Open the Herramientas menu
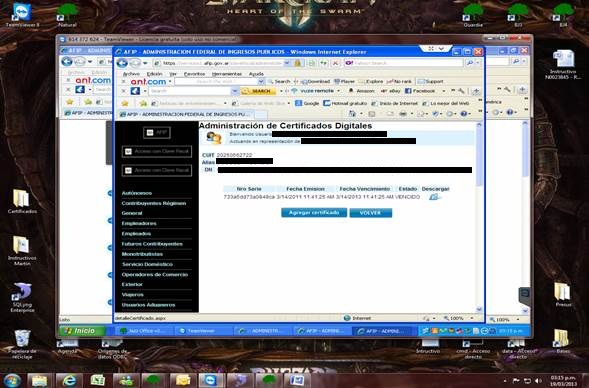The image size is (589, 388). [x=227, y=74]
